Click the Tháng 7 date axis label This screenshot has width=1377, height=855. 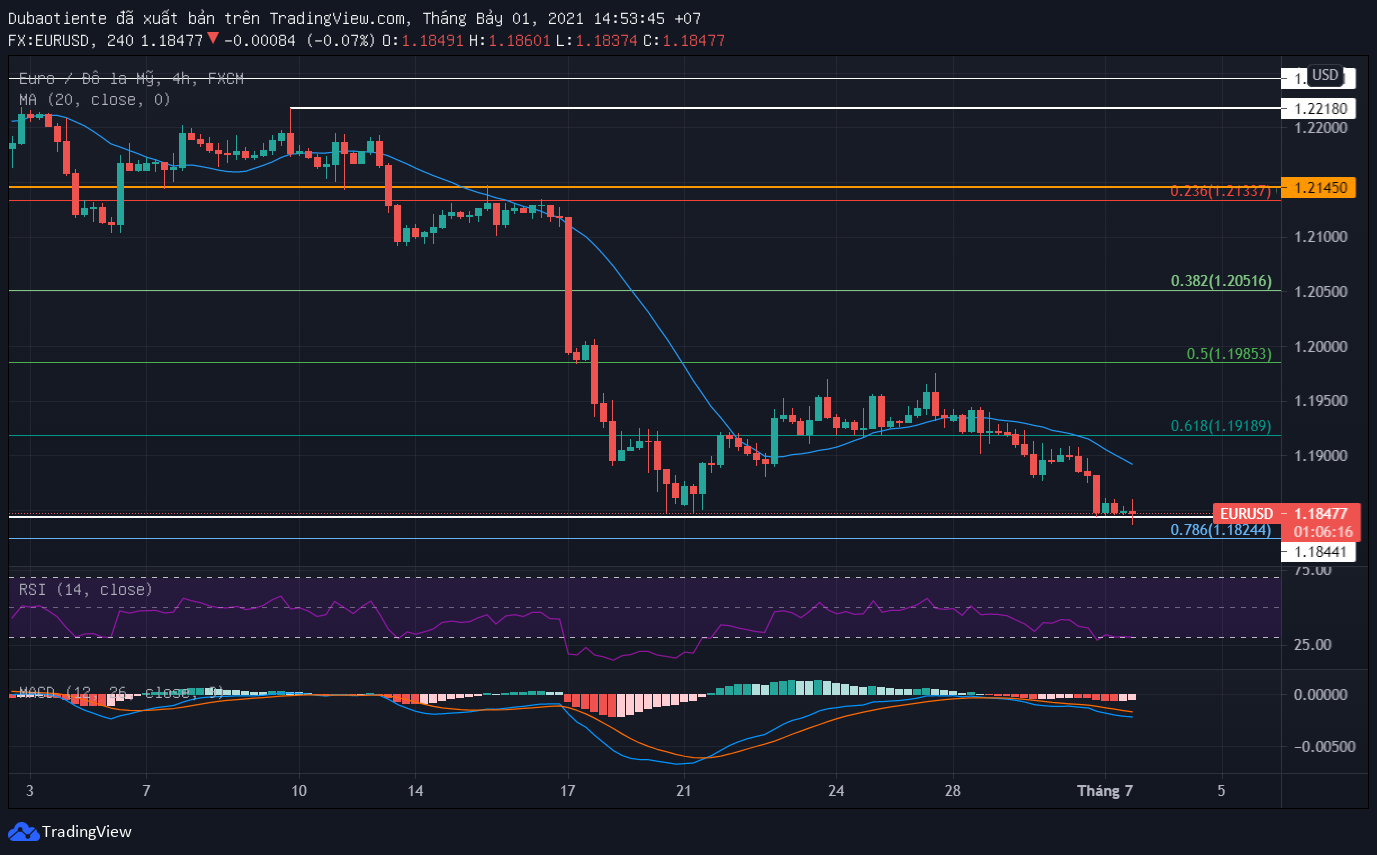click(x=1105, y=791)
